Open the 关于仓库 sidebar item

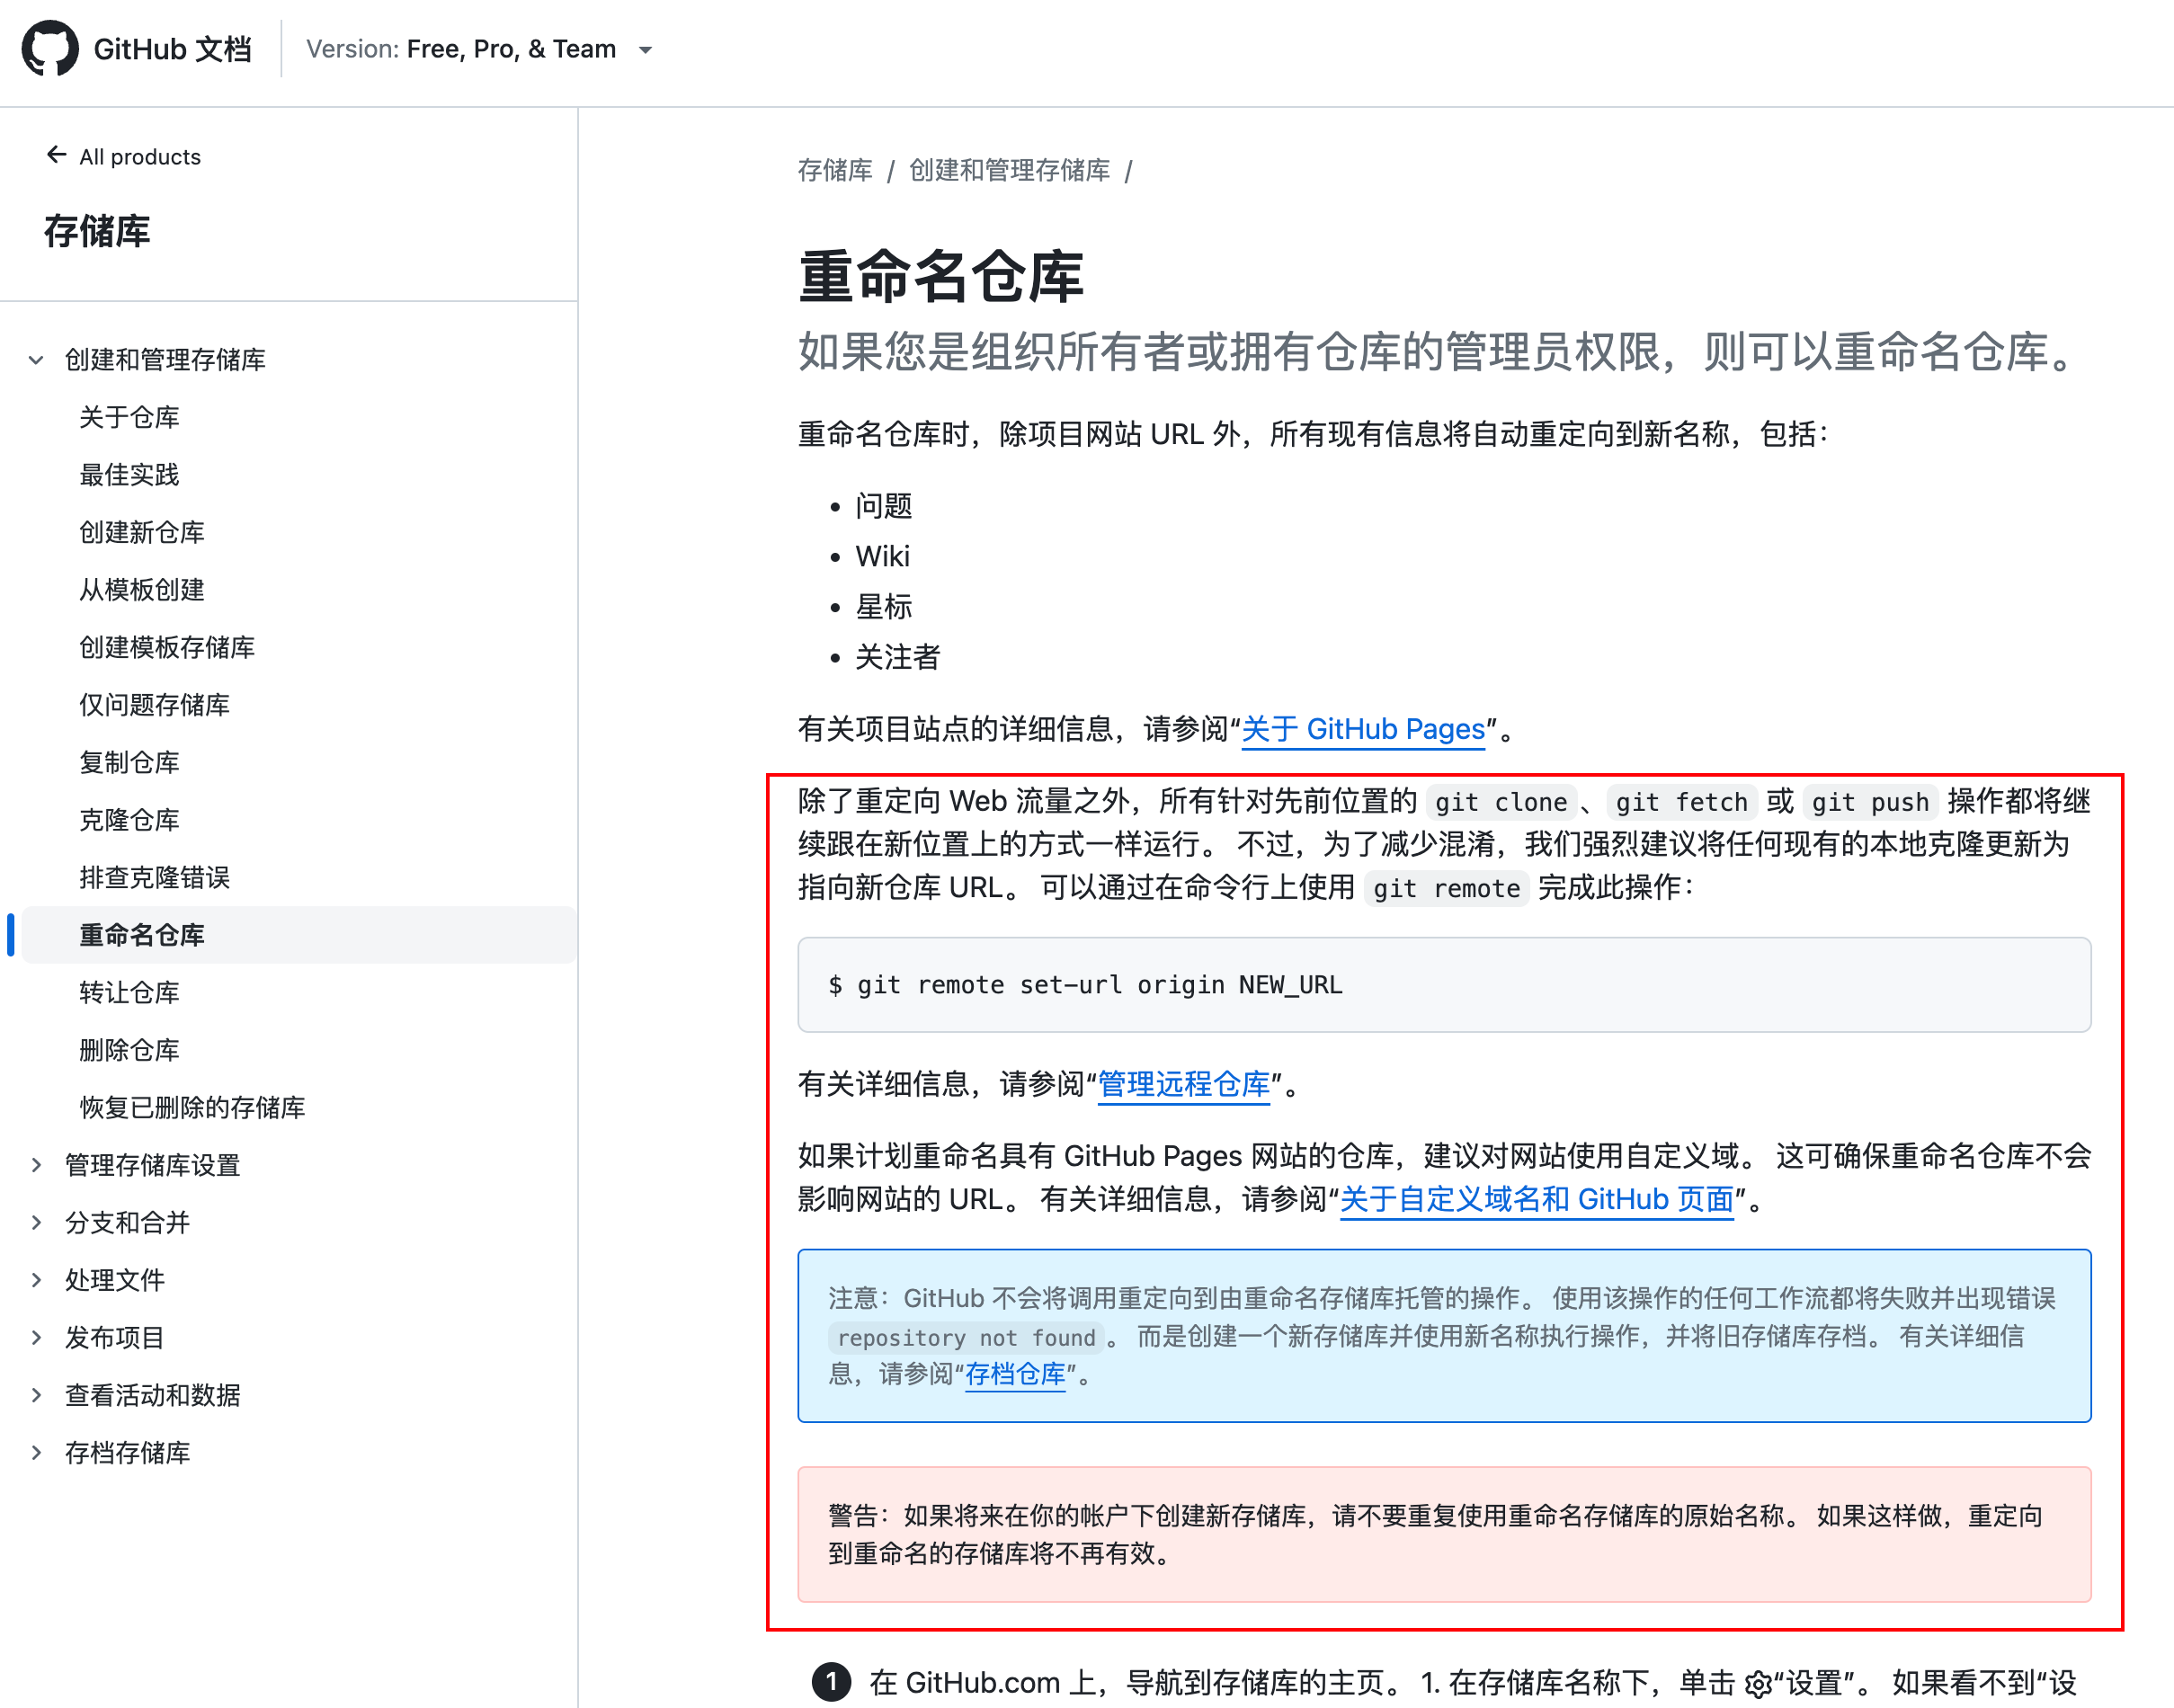129,417
